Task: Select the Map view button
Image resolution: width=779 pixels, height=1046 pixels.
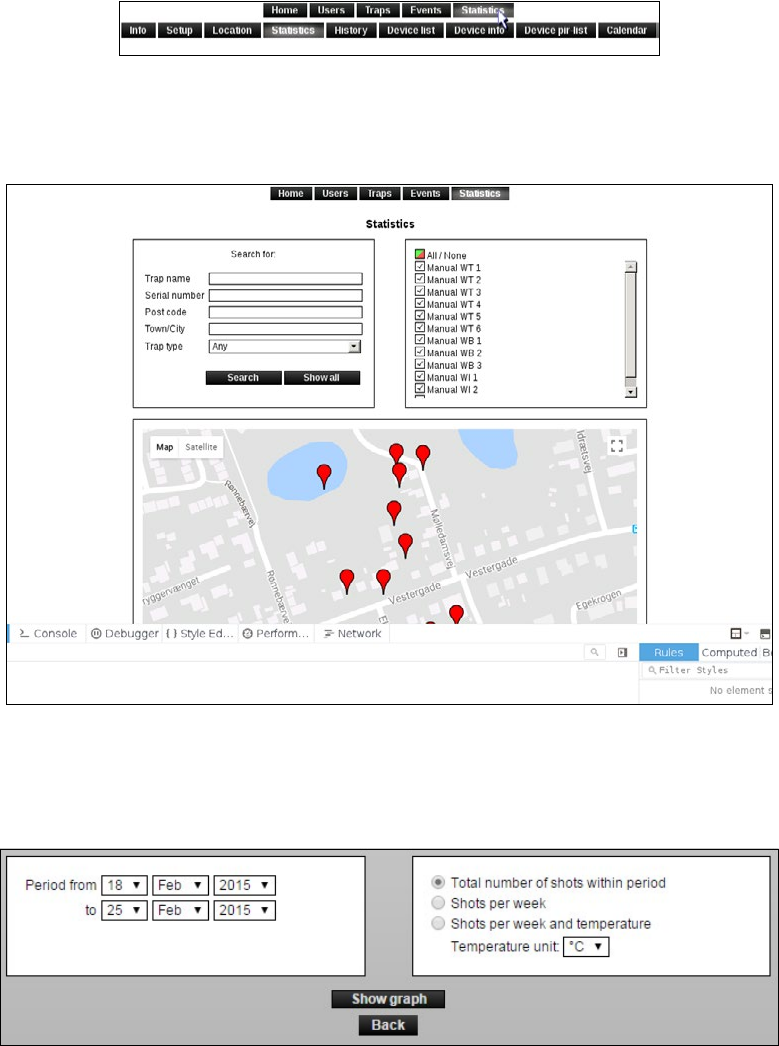Action: click(x=165, y=447)
